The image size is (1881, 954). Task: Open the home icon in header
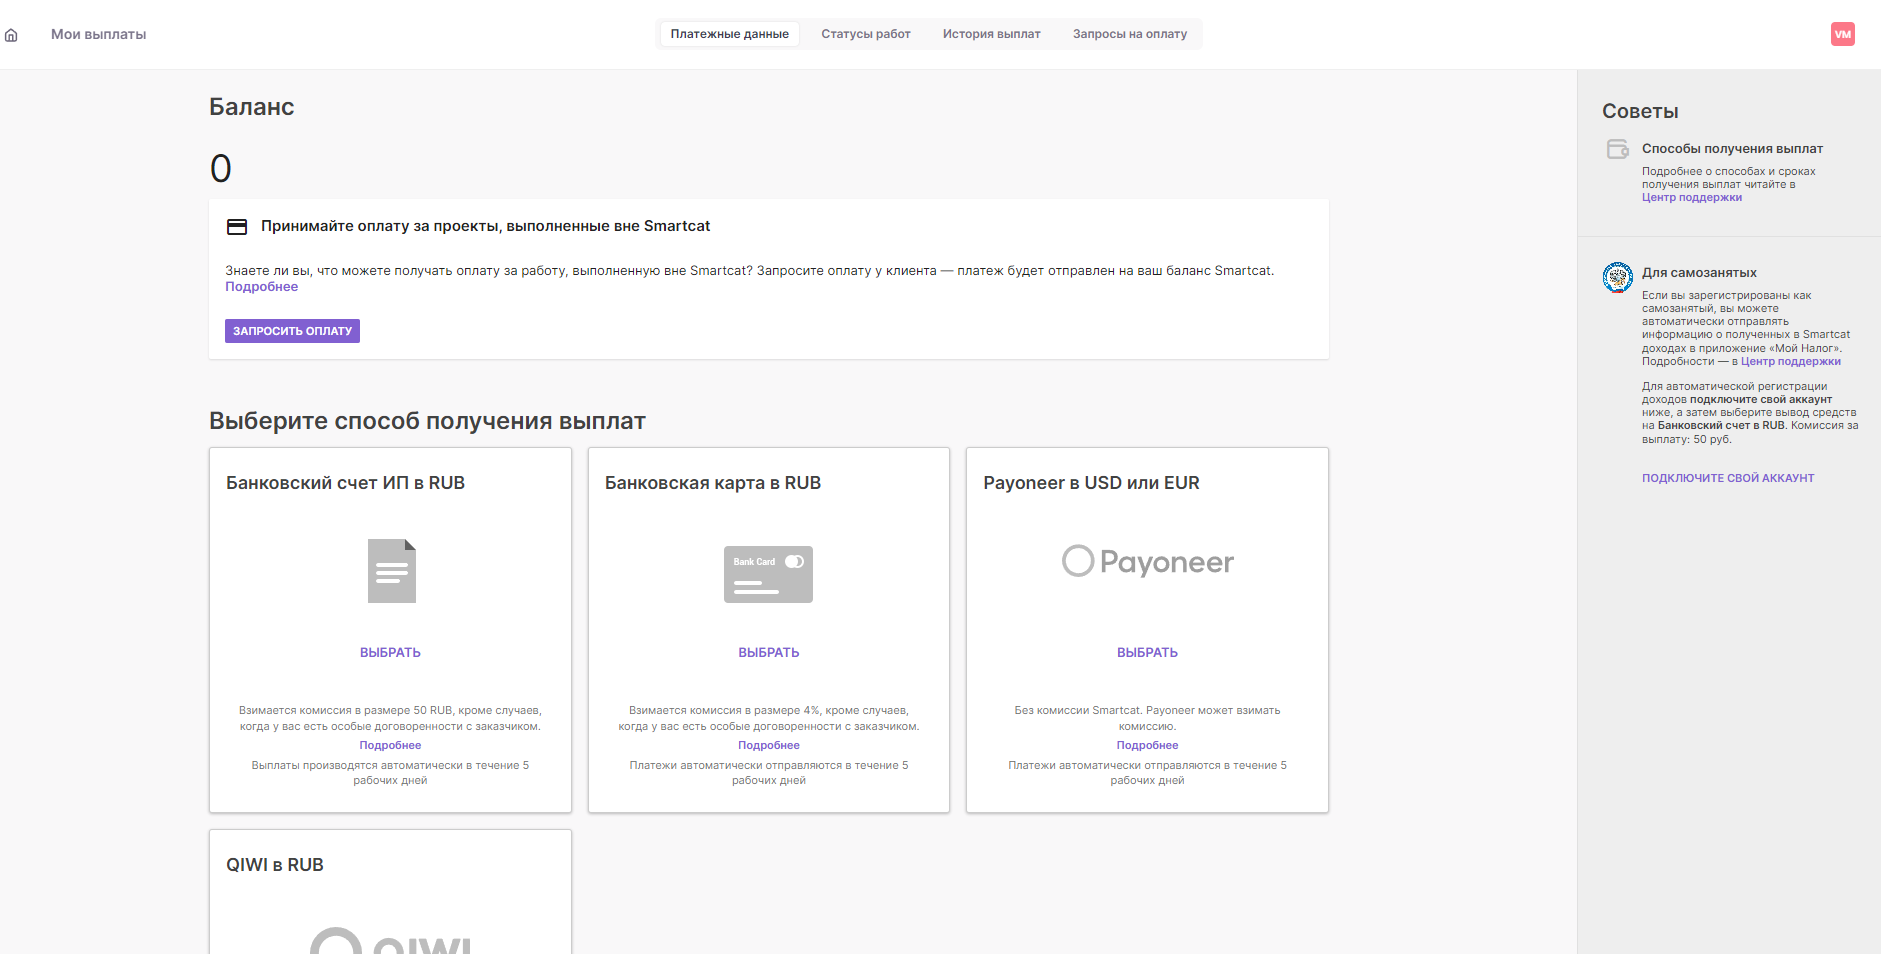(11, 35)
